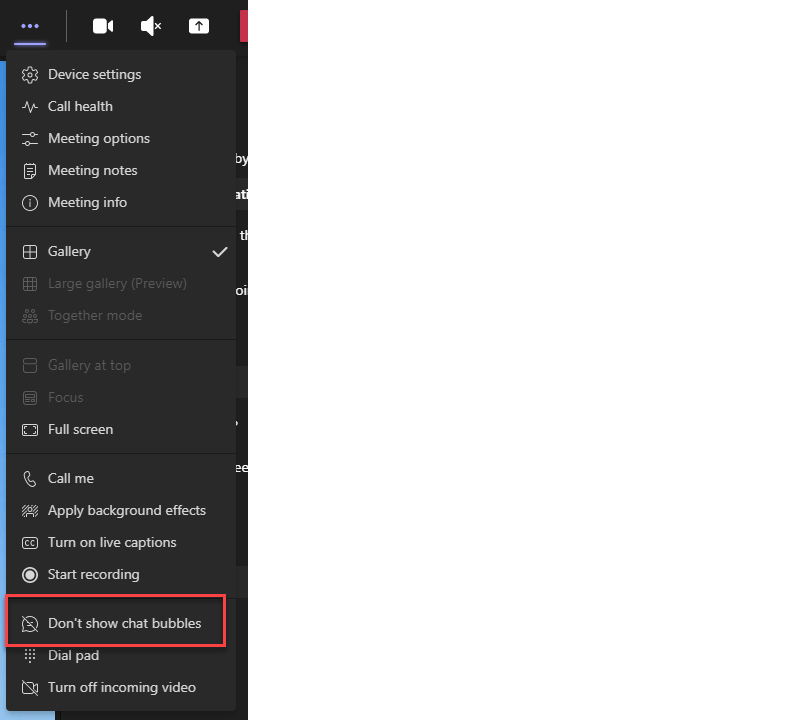
Task: Toggle the camera icon in toolbar
Action: pyautogui.click(x=103, y=26)
